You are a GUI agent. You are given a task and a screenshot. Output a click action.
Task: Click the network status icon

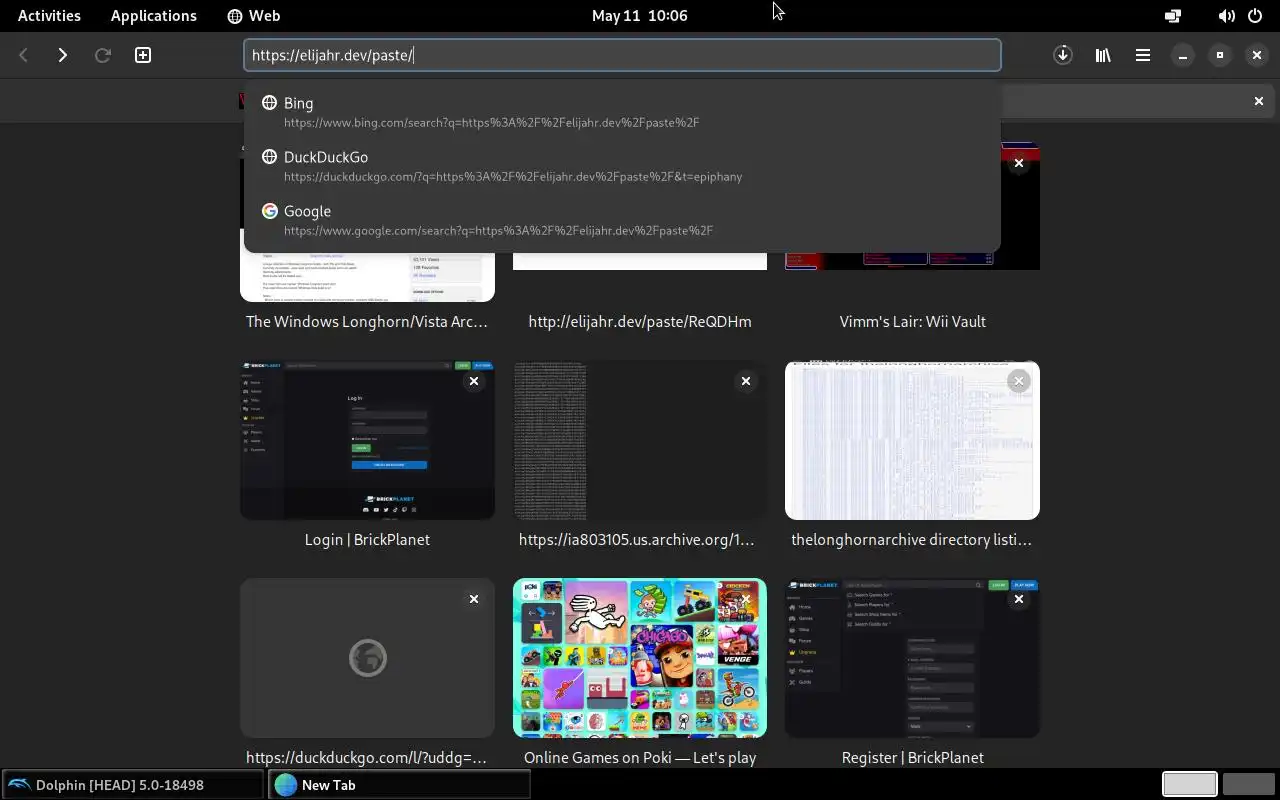click(1173, 16)
